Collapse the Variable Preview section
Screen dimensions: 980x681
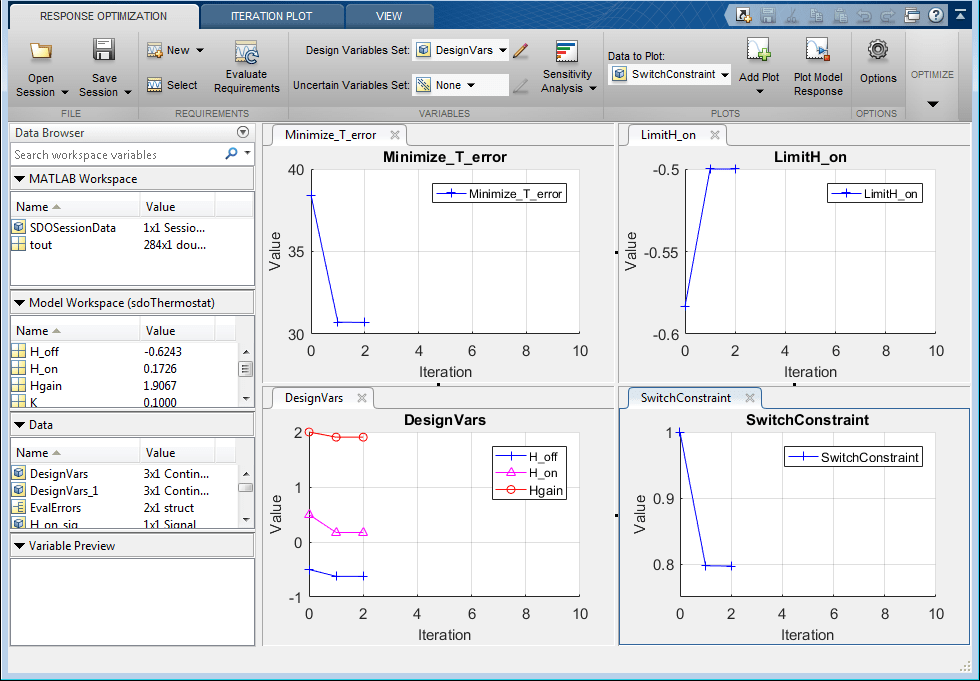click(x=19, y=546)
